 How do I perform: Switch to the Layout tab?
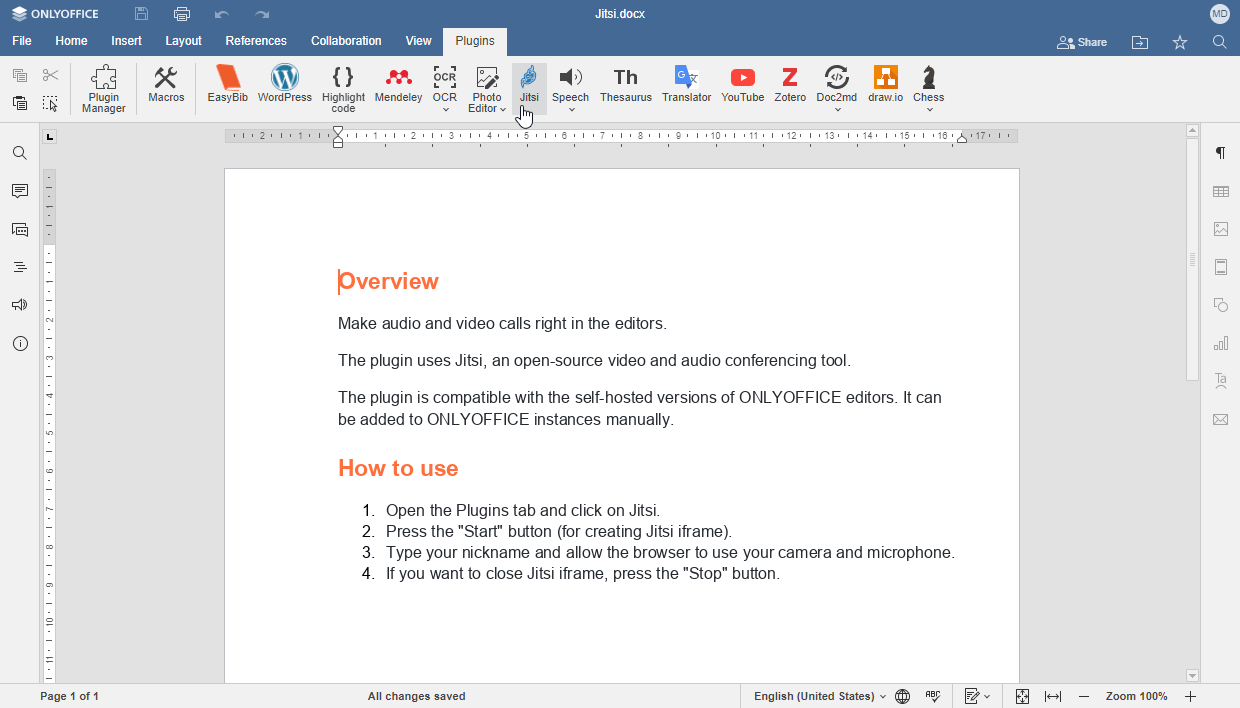click(x=183, y=41)
